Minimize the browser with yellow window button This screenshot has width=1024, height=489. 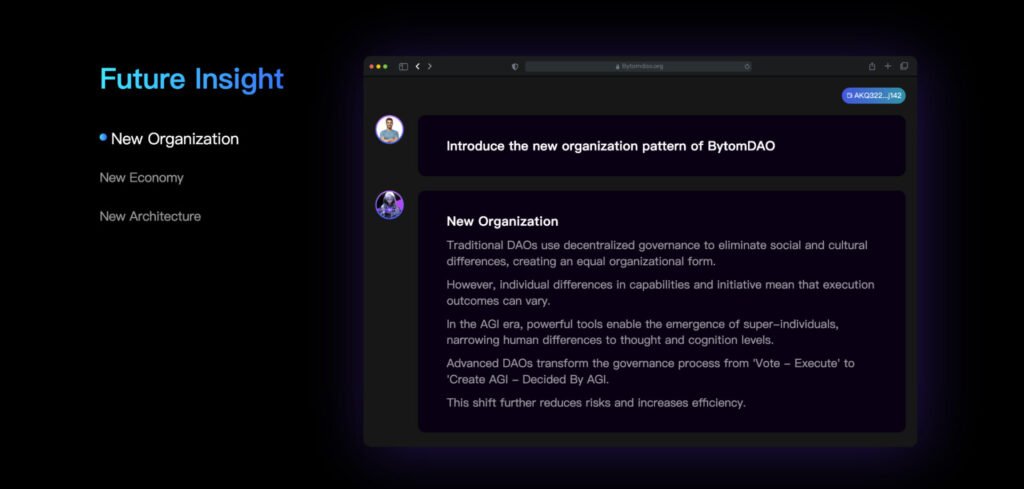379,67
